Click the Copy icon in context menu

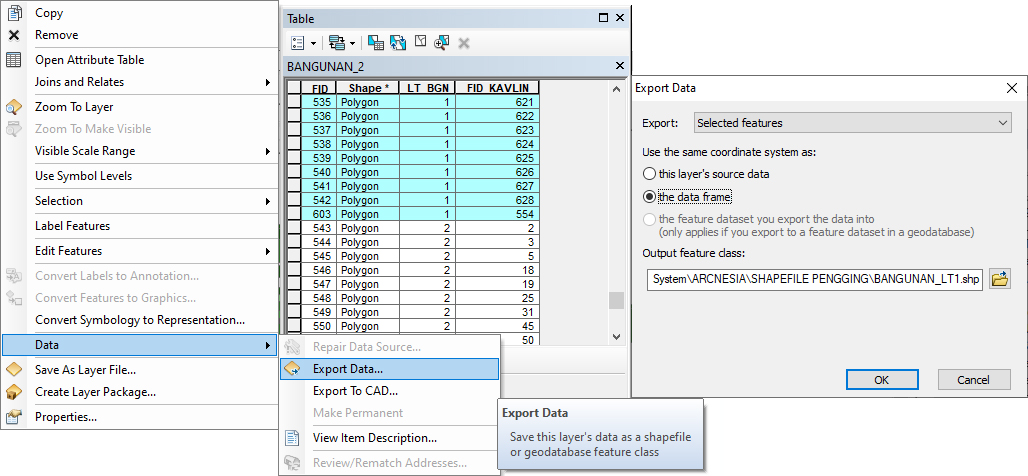(14, 12)
